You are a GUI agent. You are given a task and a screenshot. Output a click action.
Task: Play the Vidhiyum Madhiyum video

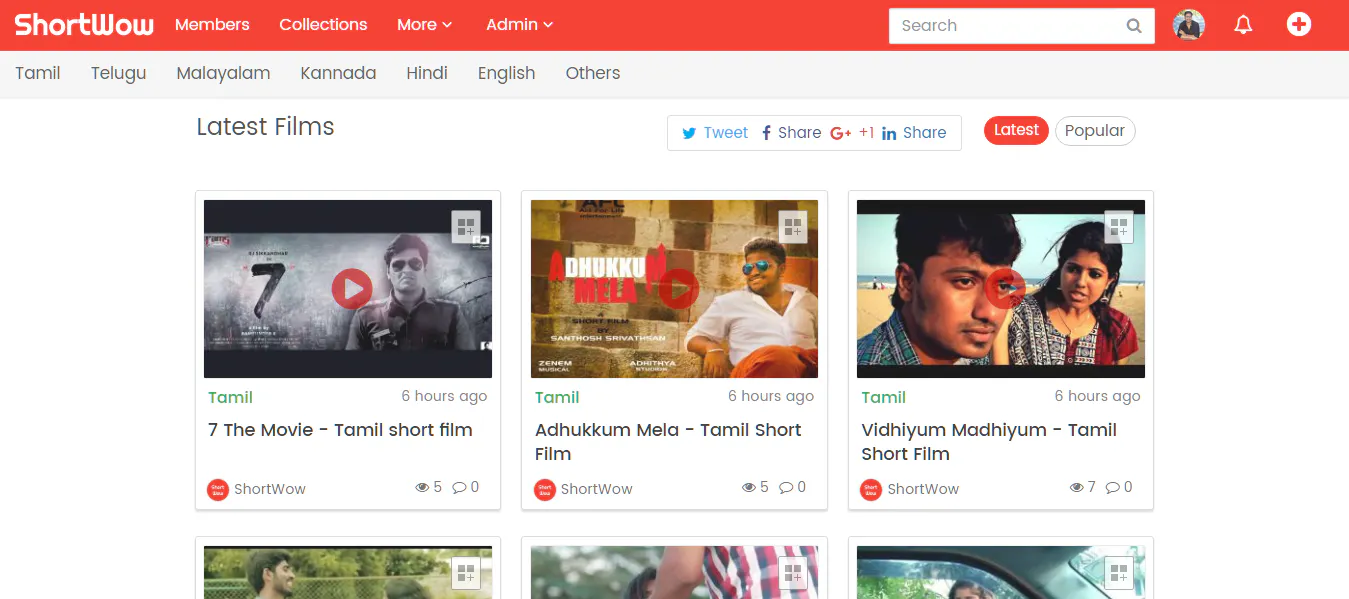click(x=1005, y=289)
